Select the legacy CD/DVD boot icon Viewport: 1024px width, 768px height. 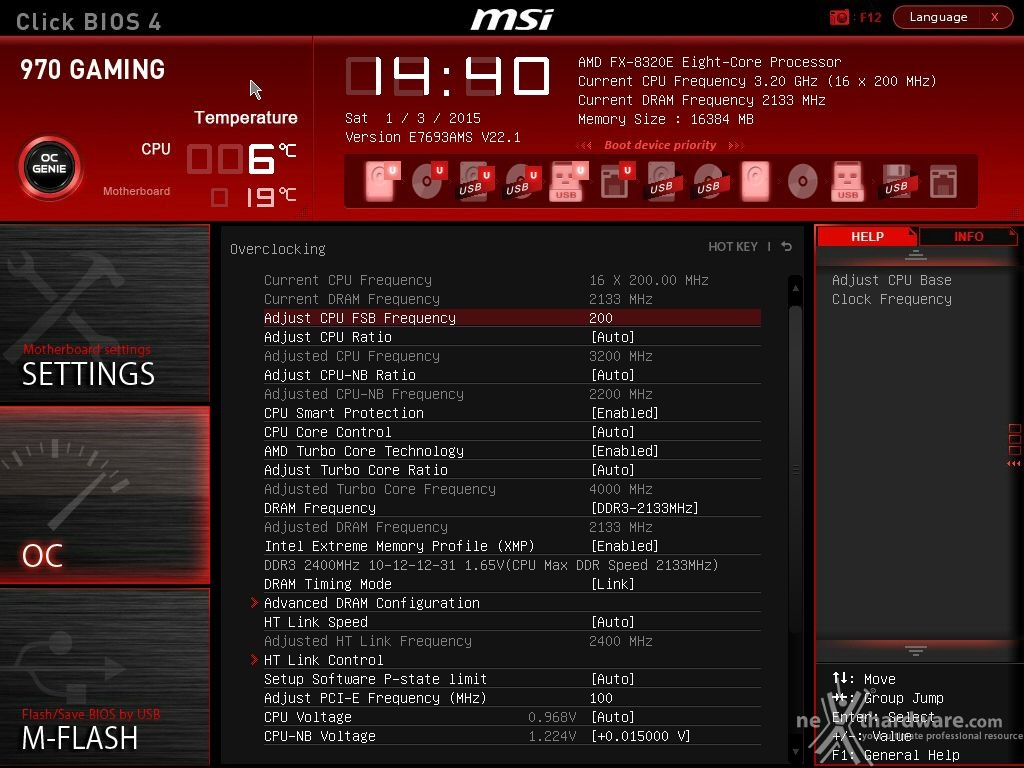(x=802, y=182)
